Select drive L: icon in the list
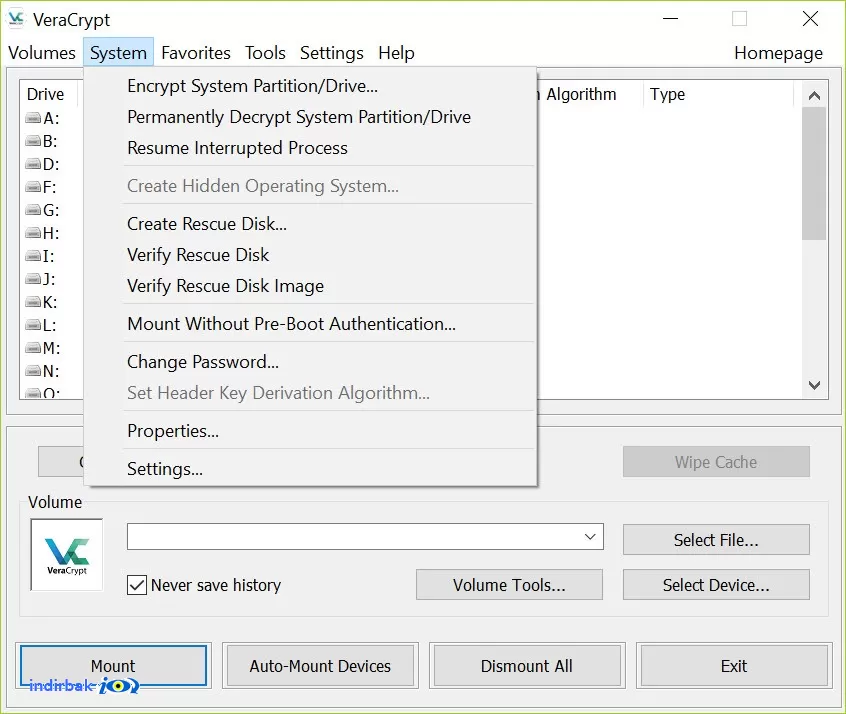This screenshot has height=714, width=846. tap(33, 325)
